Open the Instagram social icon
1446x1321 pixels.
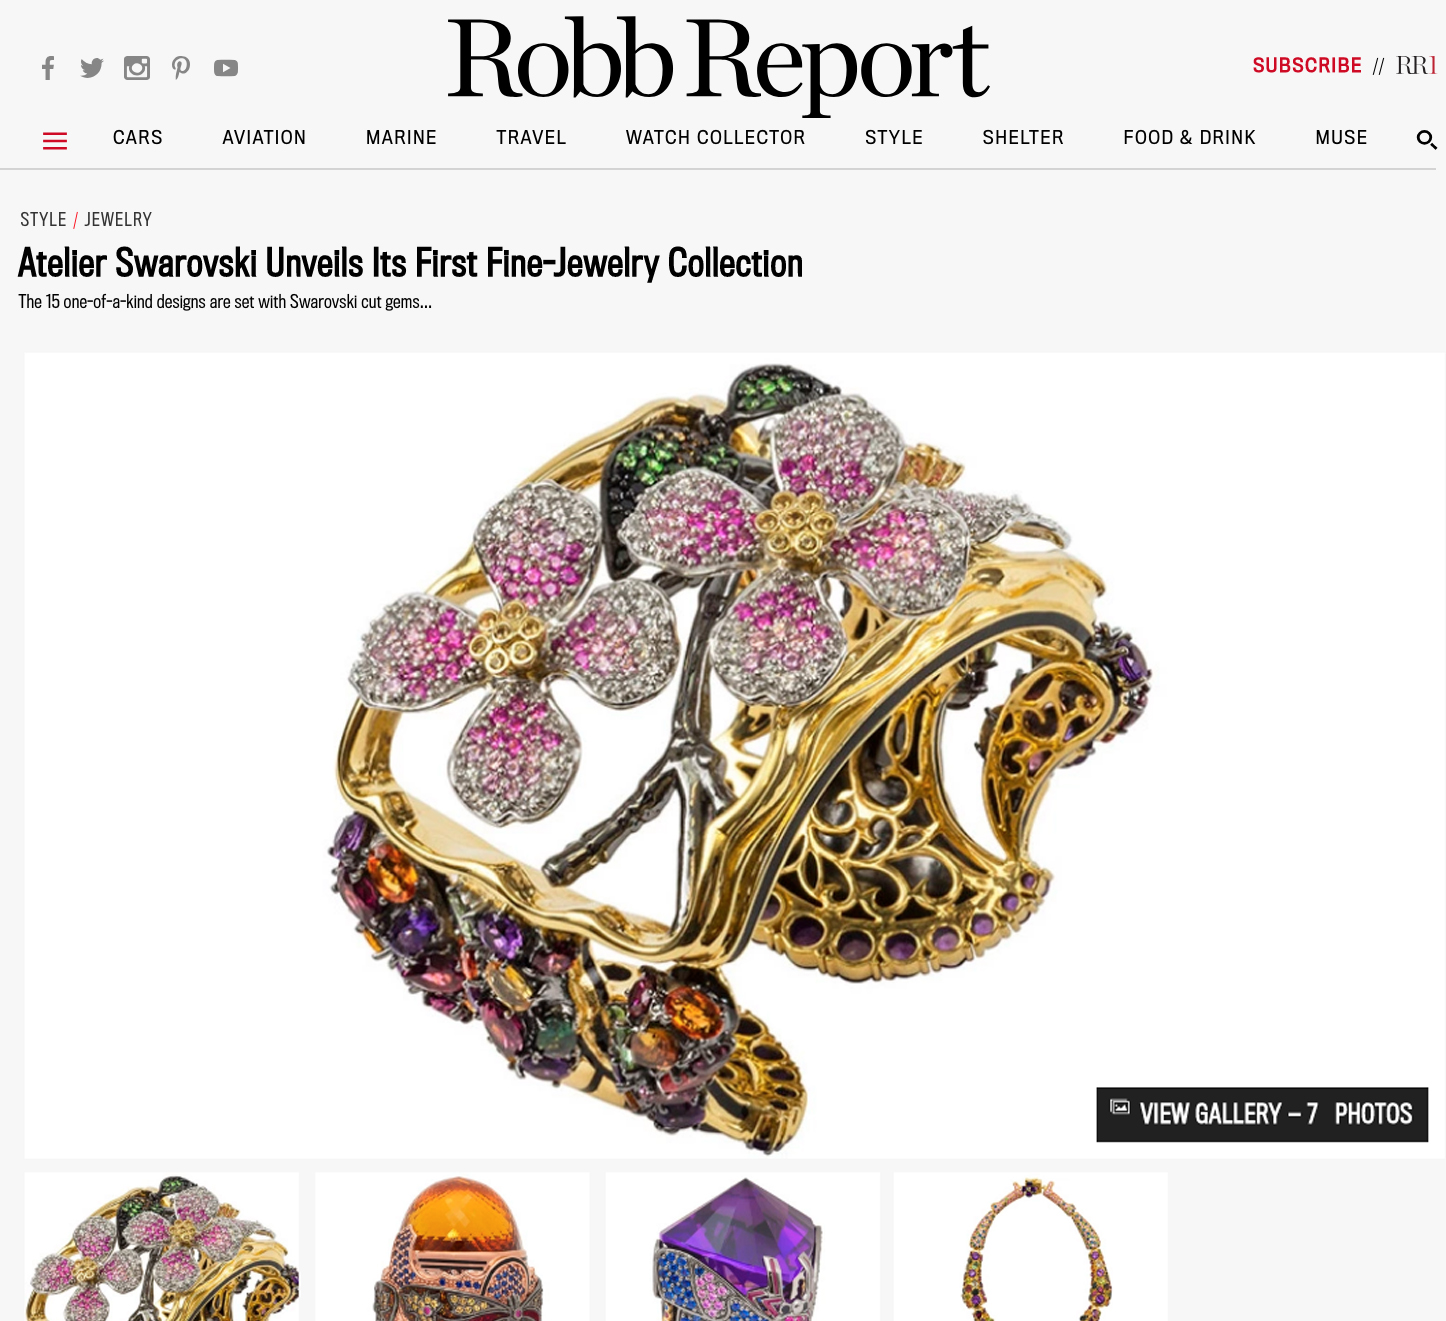[137, 68]
